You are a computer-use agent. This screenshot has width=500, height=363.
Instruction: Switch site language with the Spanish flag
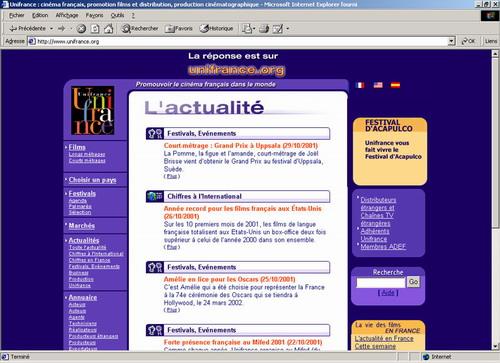tap(395, 85)
